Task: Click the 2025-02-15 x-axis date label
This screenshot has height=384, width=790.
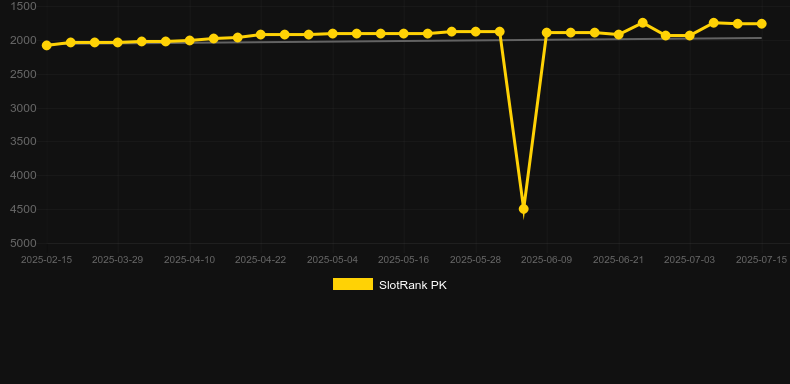Action: [46, 260]
